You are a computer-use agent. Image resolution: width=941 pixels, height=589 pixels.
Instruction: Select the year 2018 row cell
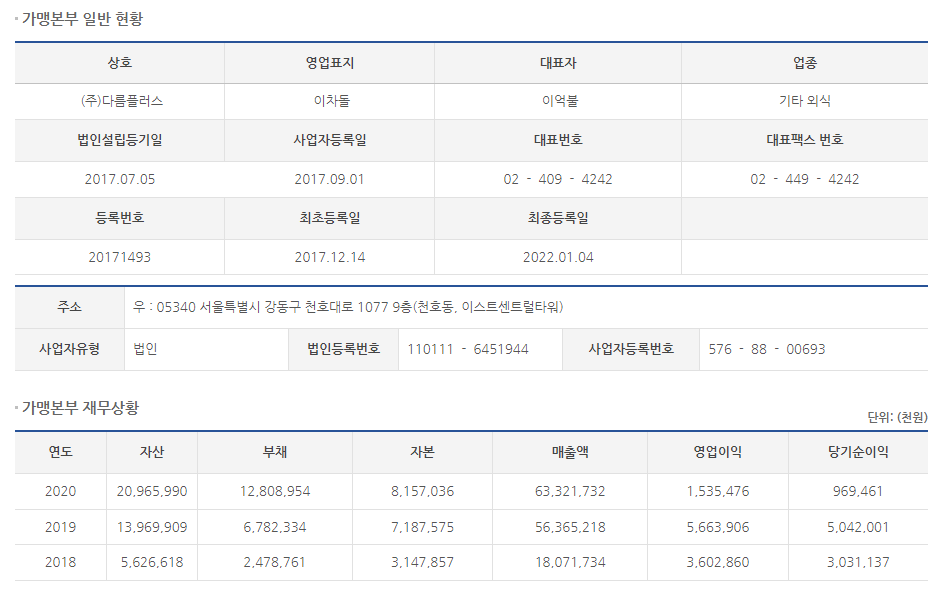(61, 562)
